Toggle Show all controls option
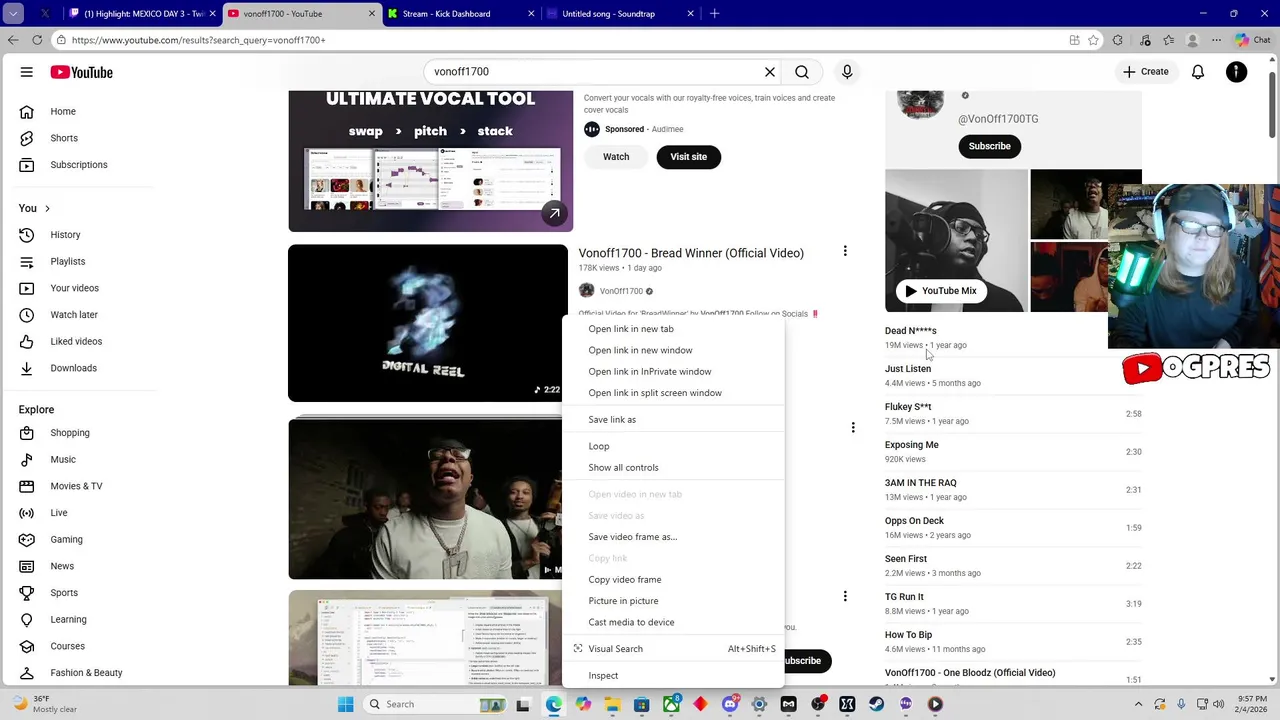 673,468
